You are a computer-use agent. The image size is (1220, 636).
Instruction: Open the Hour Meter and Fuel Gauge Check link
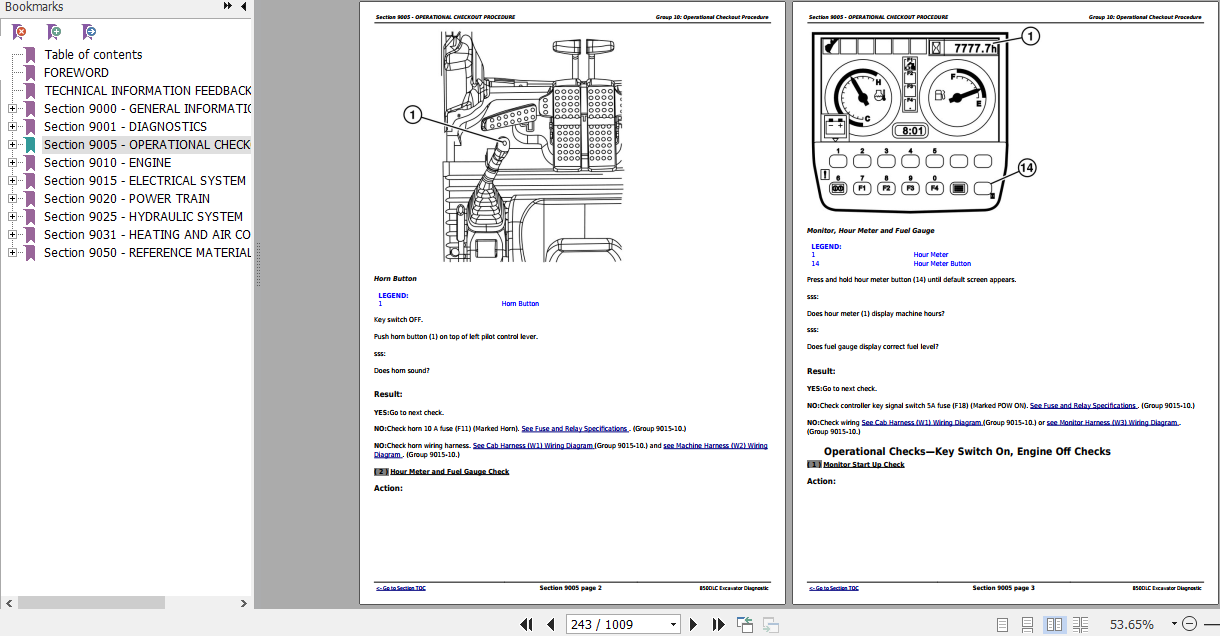449,472
